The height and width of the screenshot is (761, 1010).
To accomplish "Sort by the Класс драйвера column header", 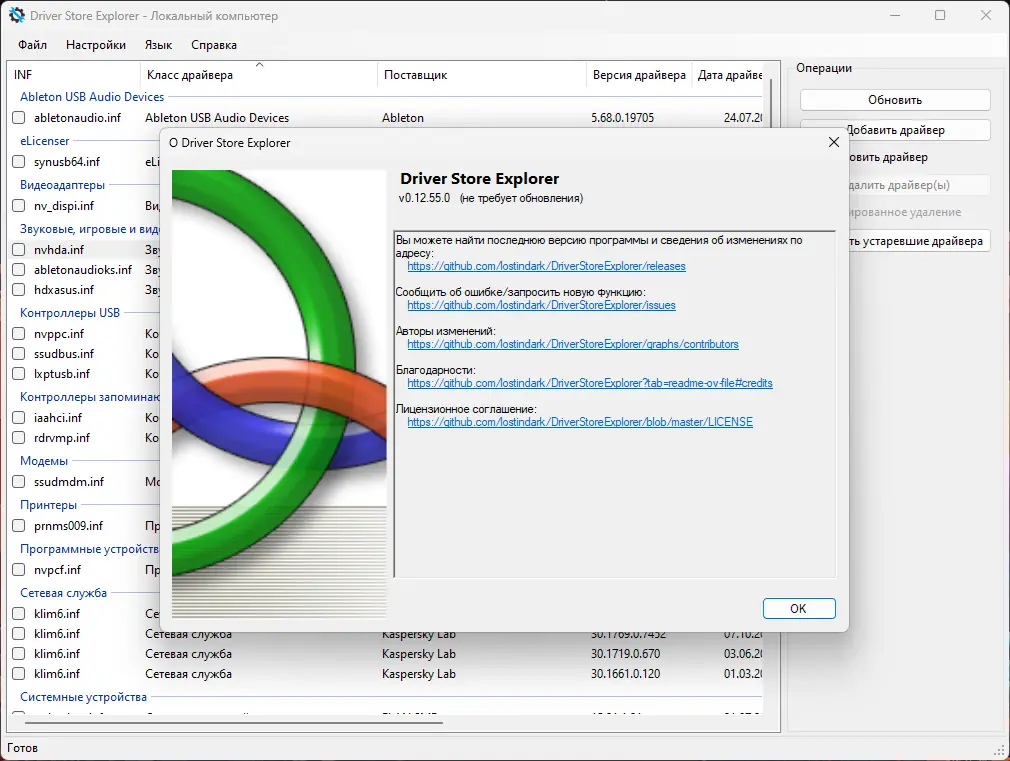I will click(258, 75).
